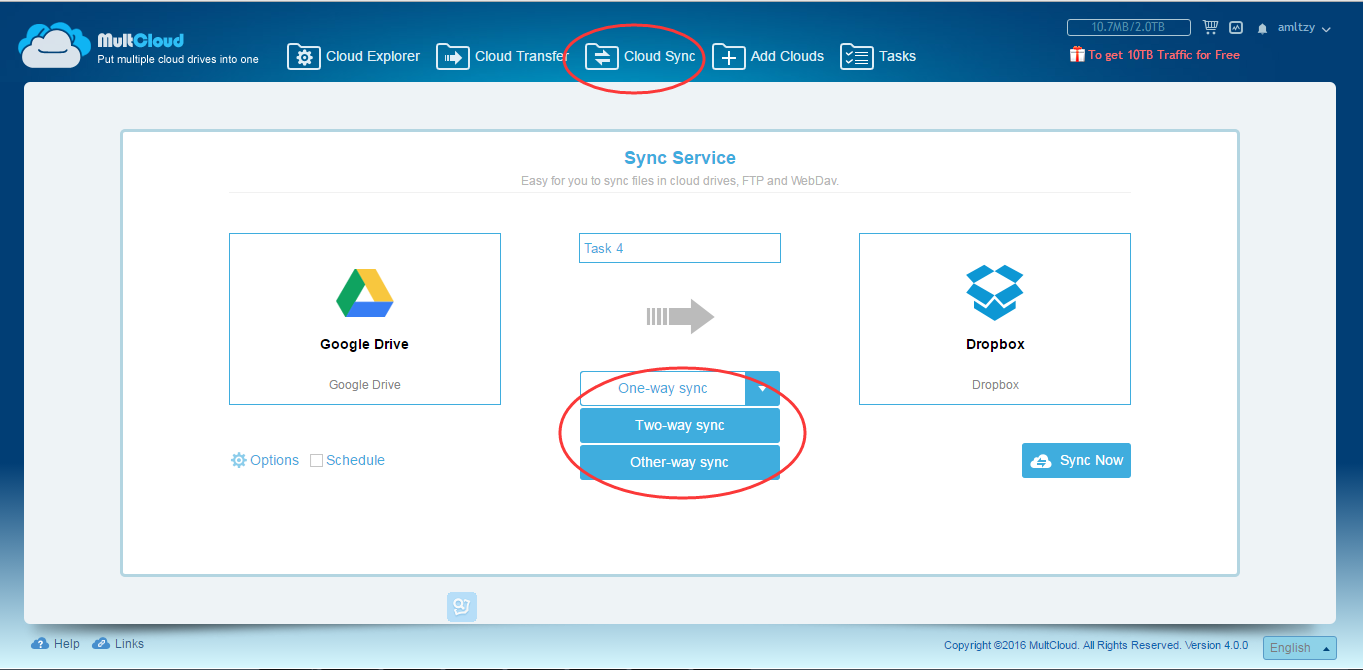Click the MultCloud cloud logo
Image resolution: width=1363 pixels, height=670 pixels.
55,47
